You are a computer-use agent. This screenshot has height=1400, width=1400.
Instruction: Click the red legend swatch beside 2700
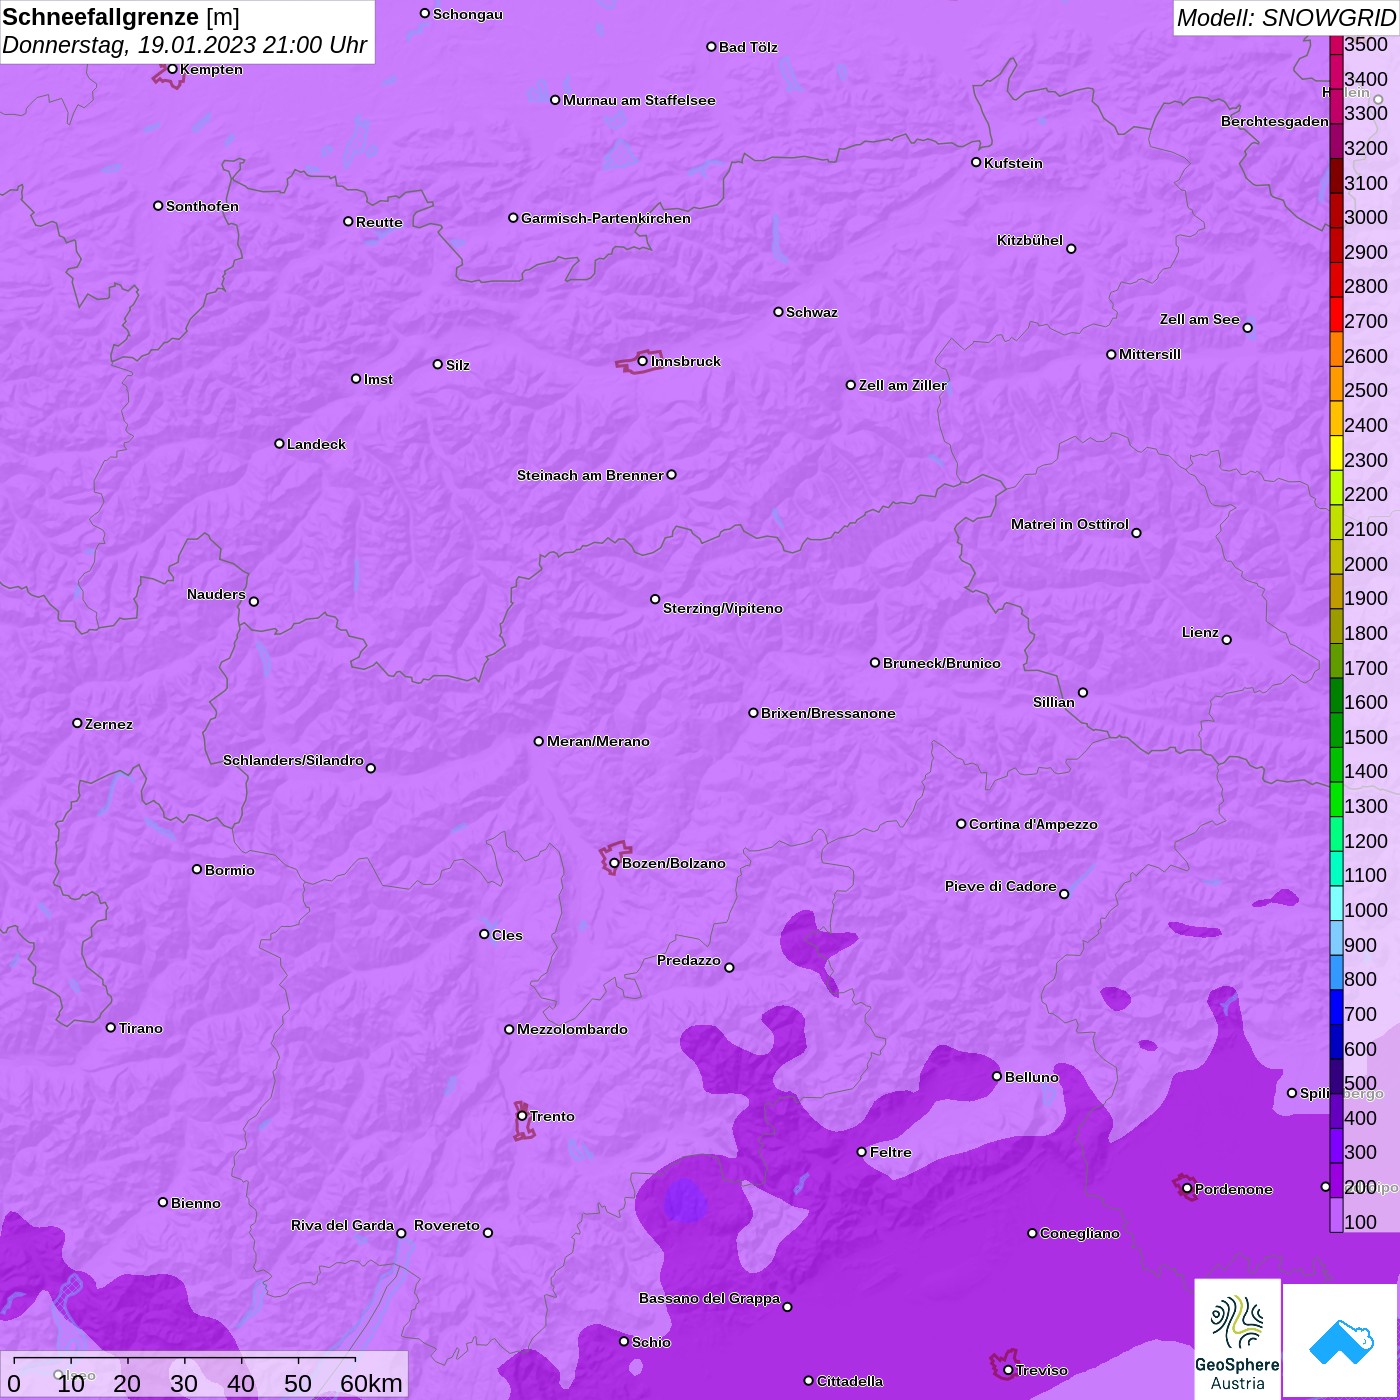(1336, 314)
